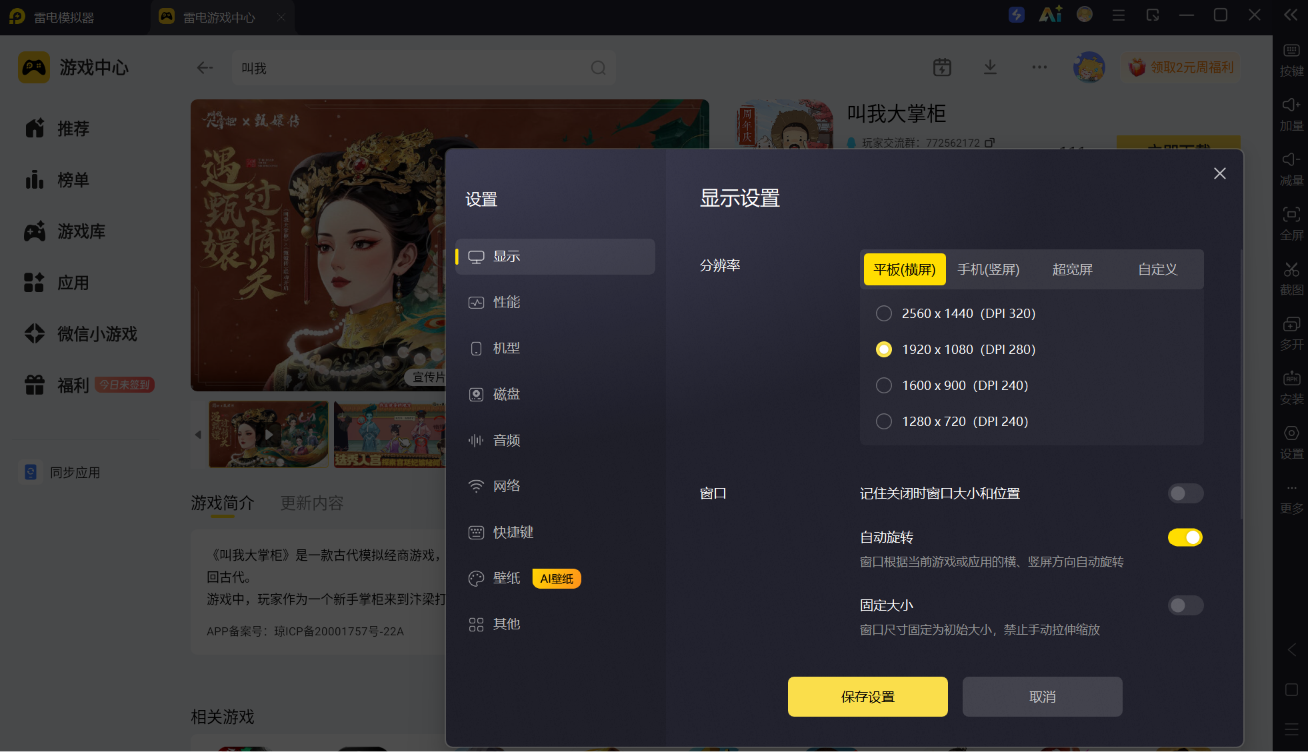Click the 游戏中心 logo
Image resolution: width=1308 pixels, height=752 pixels.
34,67
